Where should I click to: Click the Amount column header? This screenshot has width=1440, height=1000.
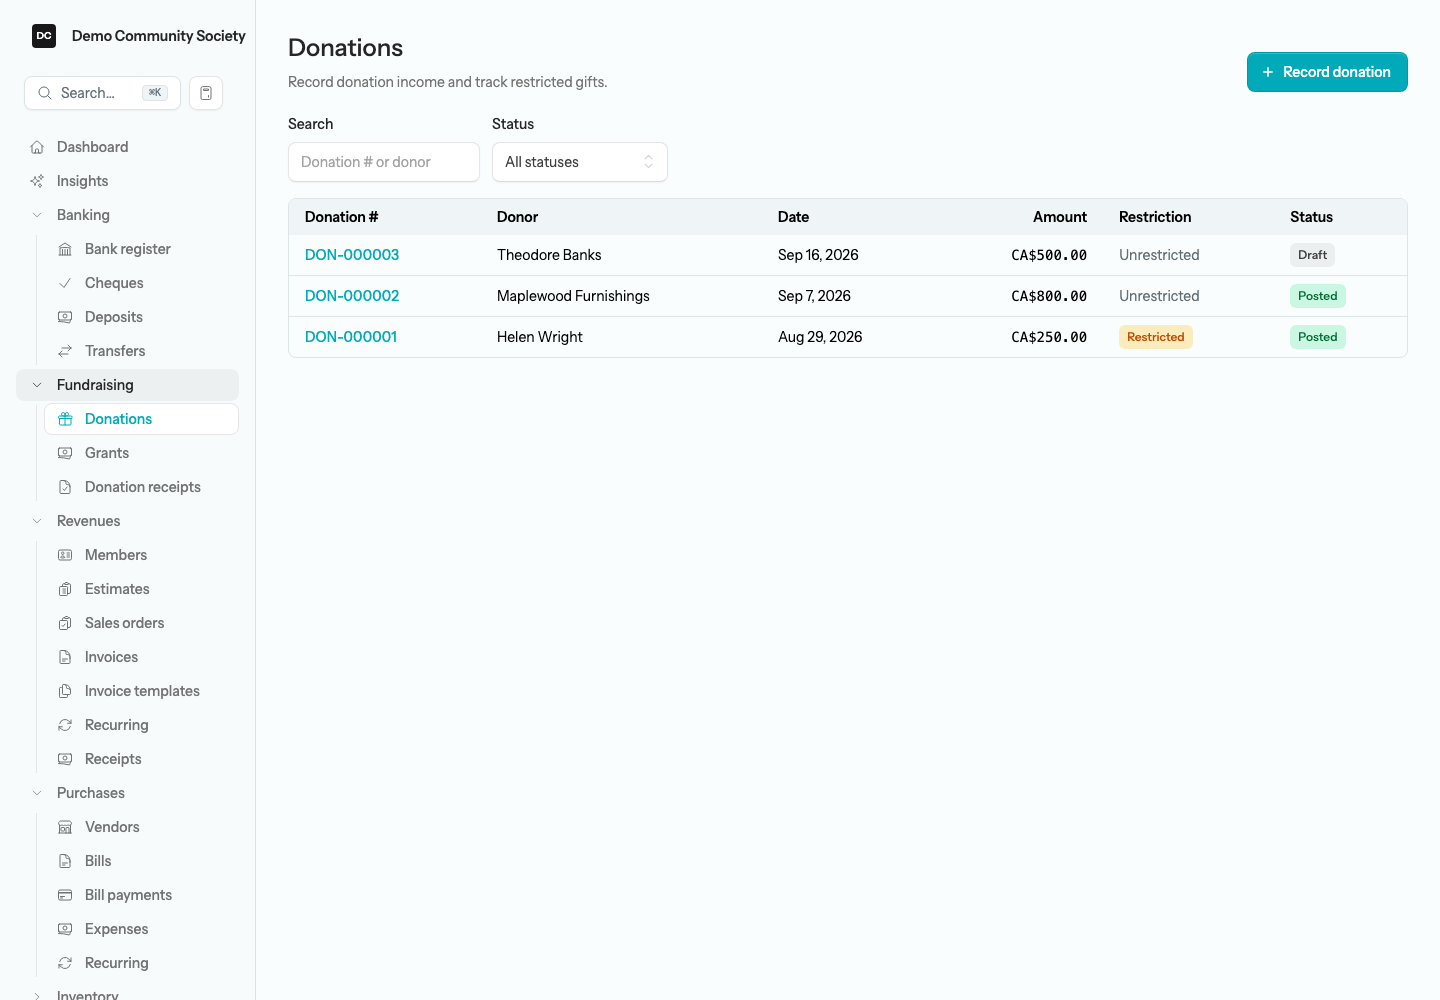pos(1060,217)
